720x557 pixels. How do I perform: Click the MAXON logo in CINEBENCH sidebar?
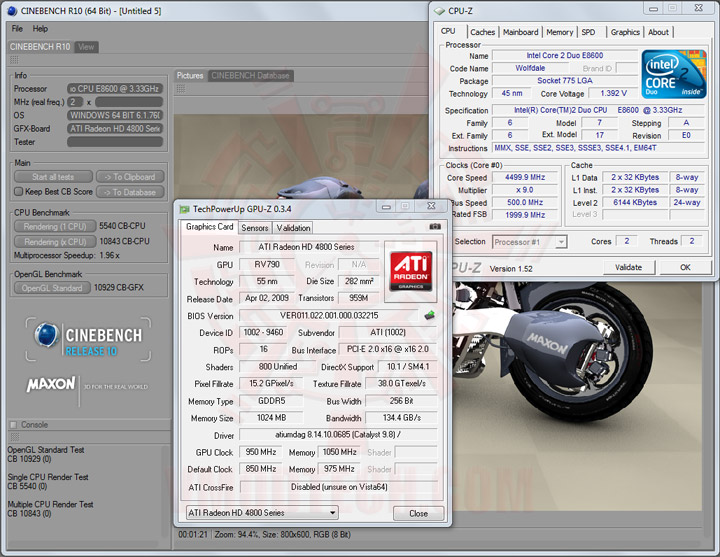(51, 385)
